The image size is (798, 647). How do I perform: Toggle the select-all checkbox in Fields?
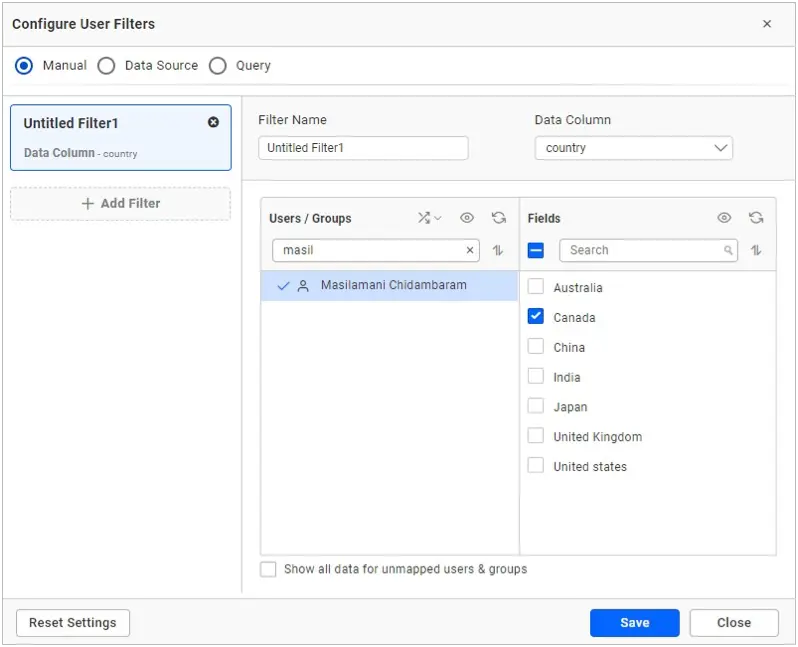coord(535,250)
